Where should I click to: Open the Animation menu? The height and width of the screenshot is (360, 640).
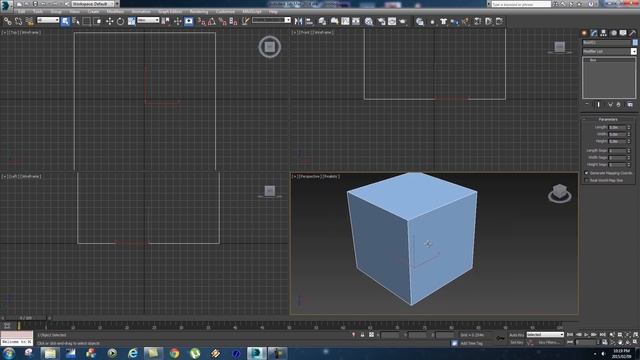[x=141, y=11]
